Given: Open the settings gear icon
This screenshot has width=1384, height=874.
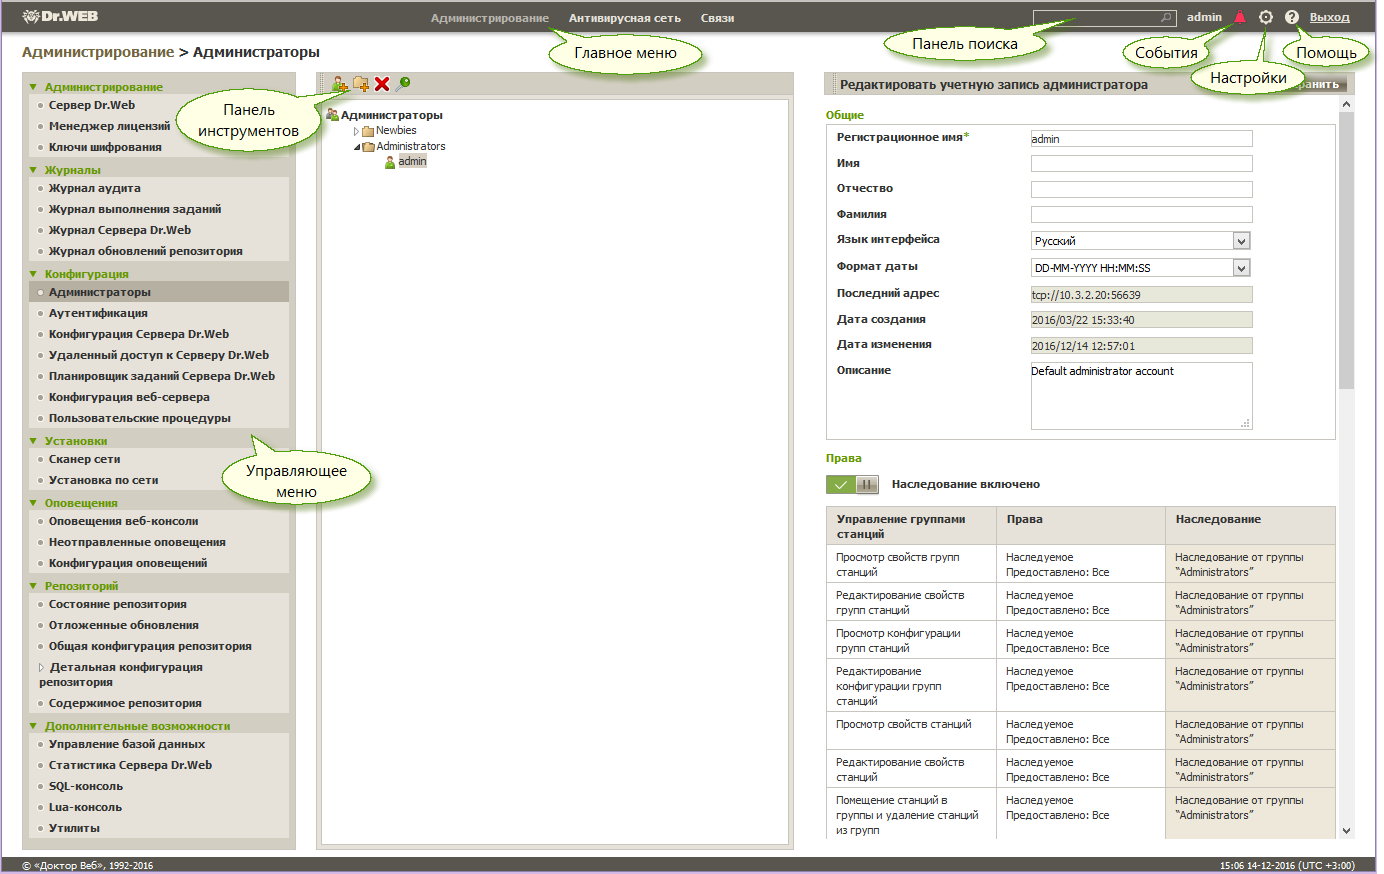Looking at the screenshot, I should coord(1266,17).
